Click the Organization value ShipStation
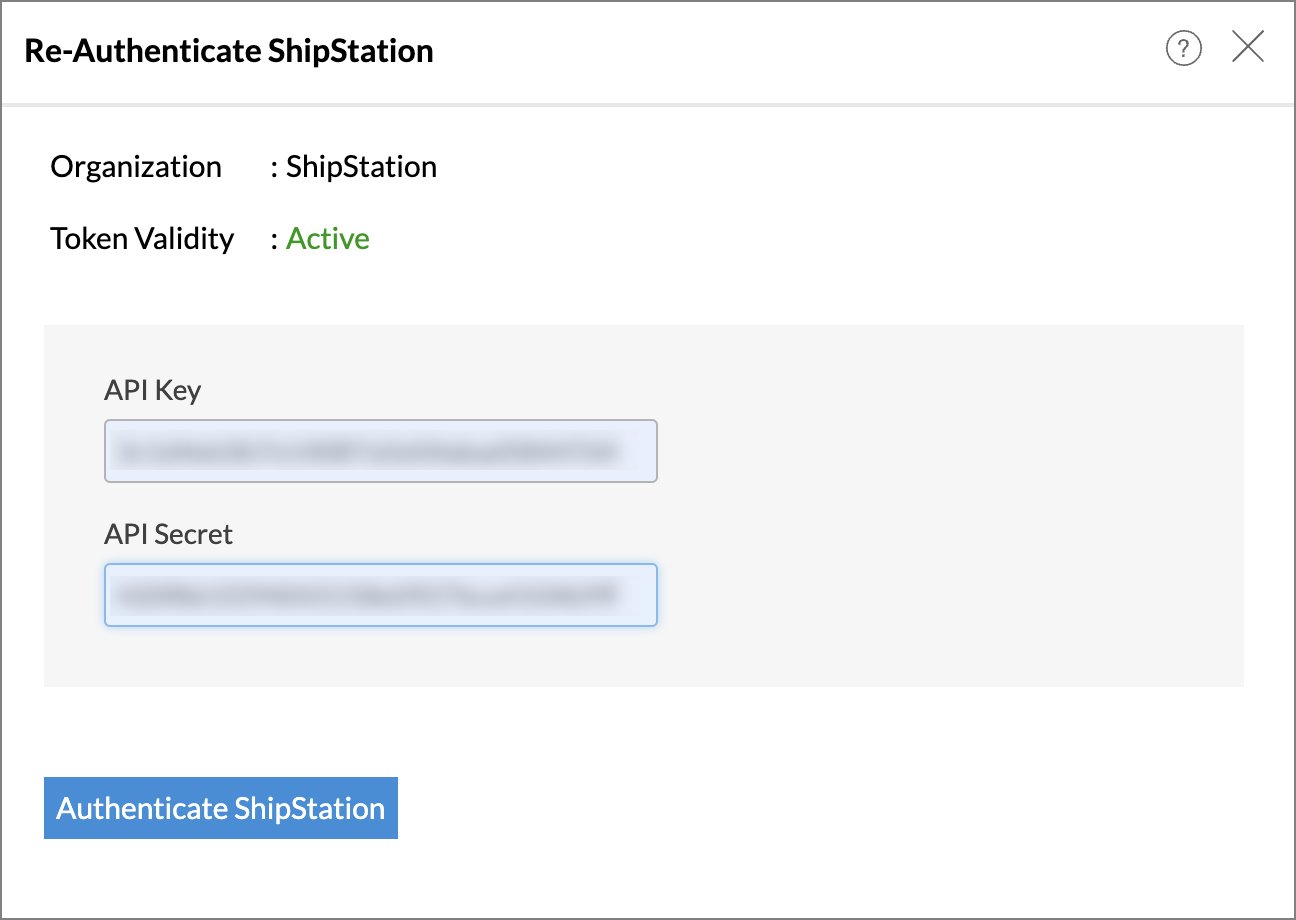The height and width of the screenshot is (920, 1296). (x=361, y=166)
